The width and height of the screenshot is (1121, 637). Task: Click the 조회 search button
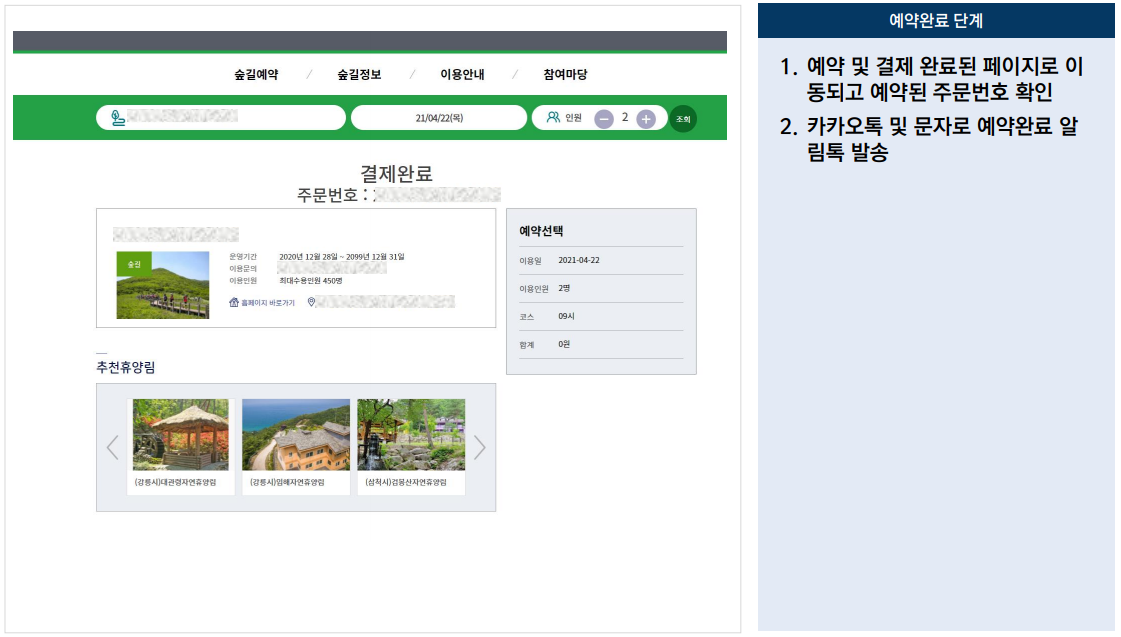click(x=684, y=117)
